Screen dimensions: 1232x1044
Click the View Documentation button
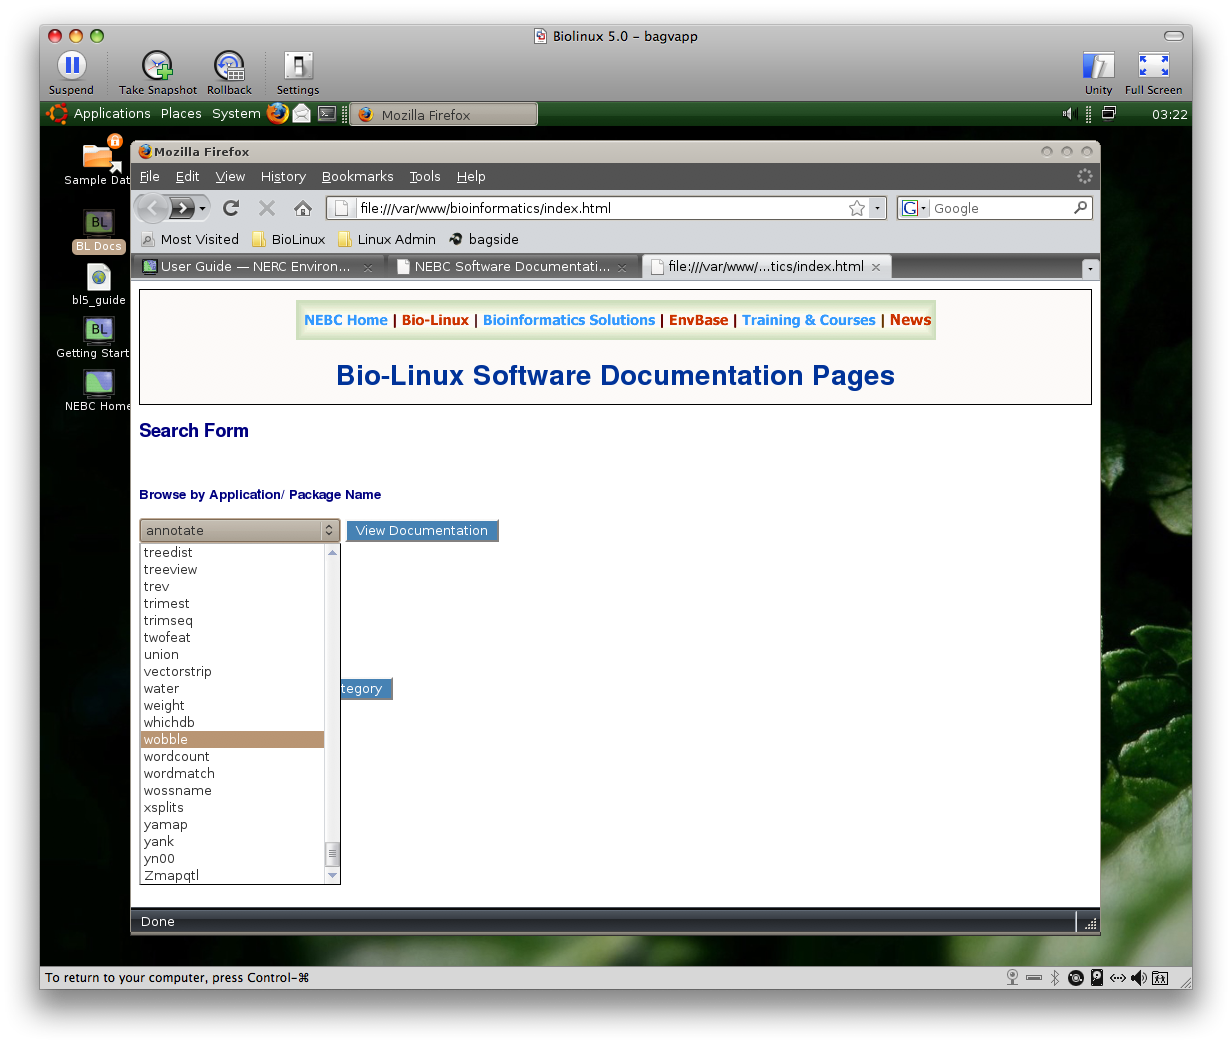pyautogui.click(x=422, y=531)
